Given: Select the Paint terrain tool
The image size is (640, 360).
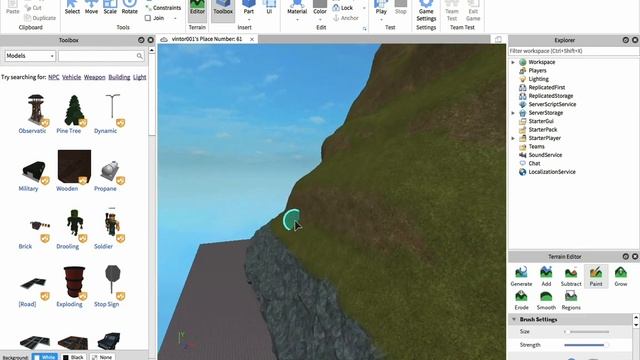Looking at the screenshot, I should click(x=596, y=276).
